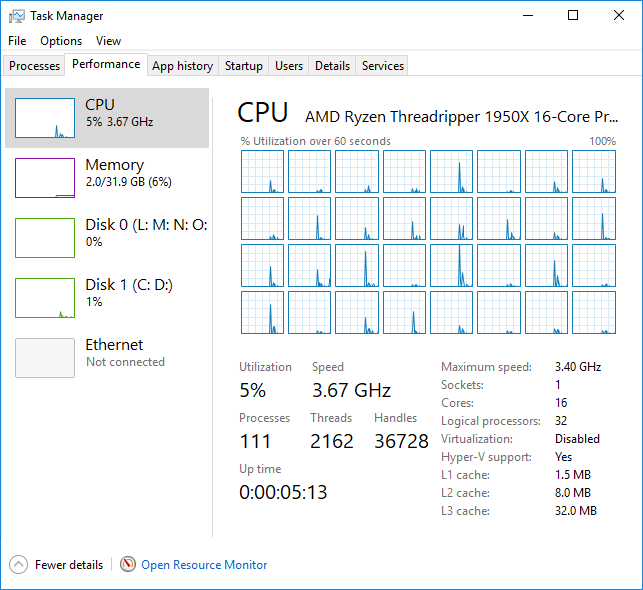Image resolution: width=643 pixels, height=590 pixels.
Task: Click the Cores value 16
Action: point(561,403)
